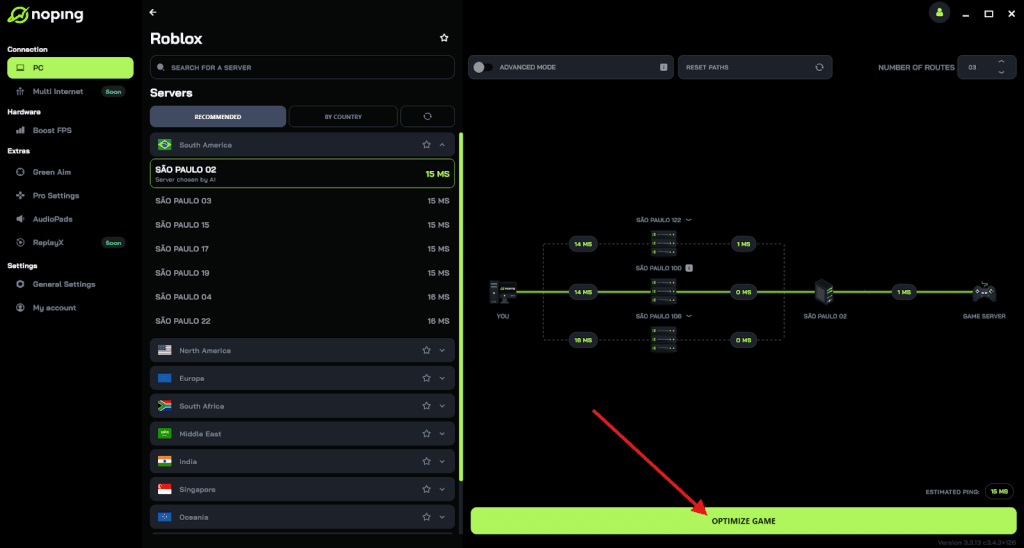The width and height of the screenshot is (1024, 548).
Task: Click the refresh servers icon button
Action: coord(428,116)
